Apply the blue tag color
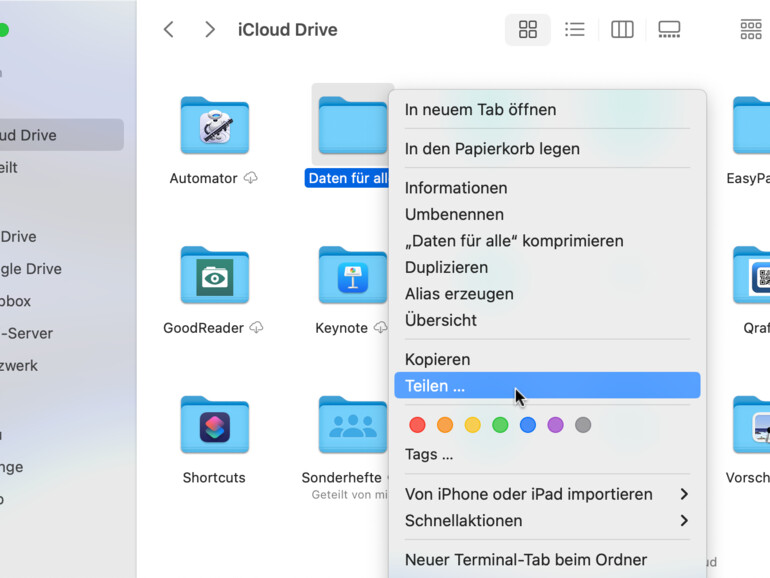The height and width of the screenshot is (578, 770). [528, 425]
